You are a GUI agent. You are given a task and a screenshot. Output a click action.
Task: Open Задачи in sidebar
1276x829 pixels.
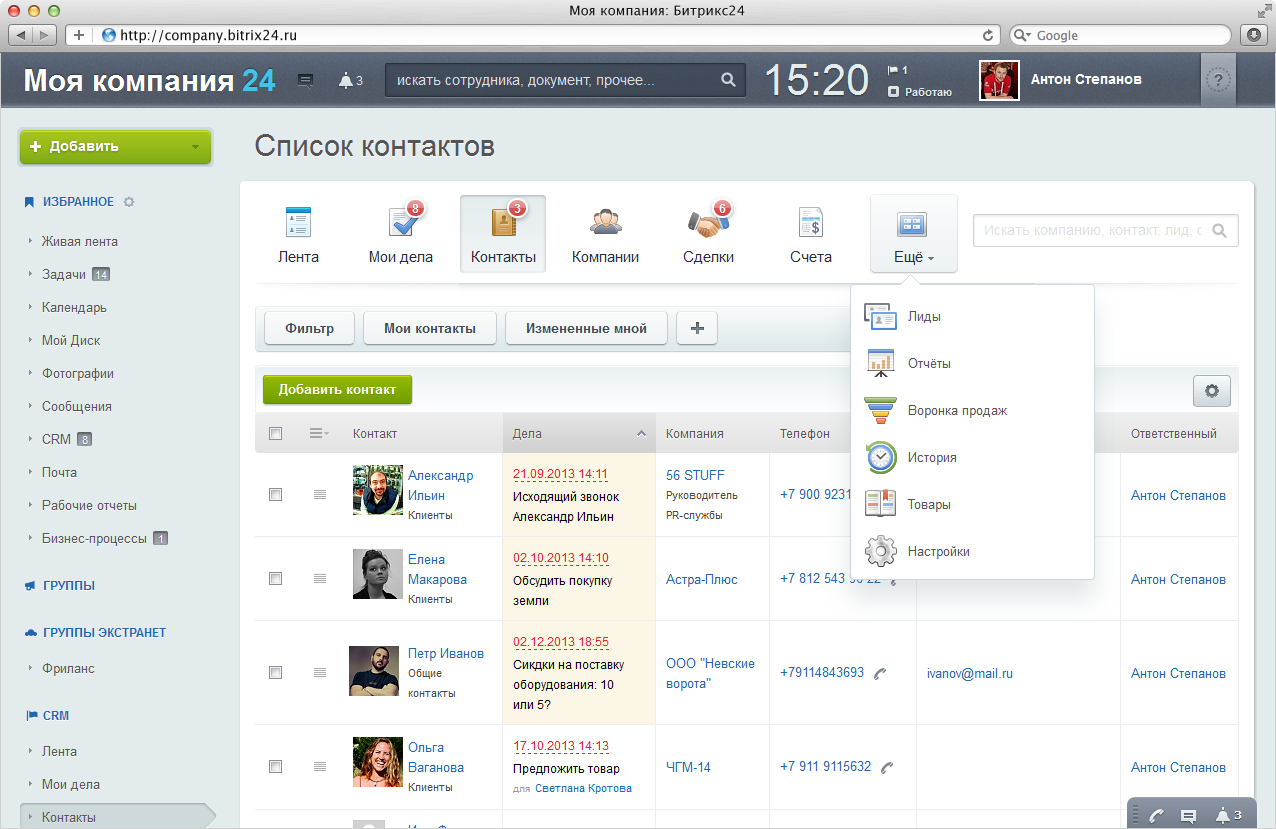click(64, 274)
